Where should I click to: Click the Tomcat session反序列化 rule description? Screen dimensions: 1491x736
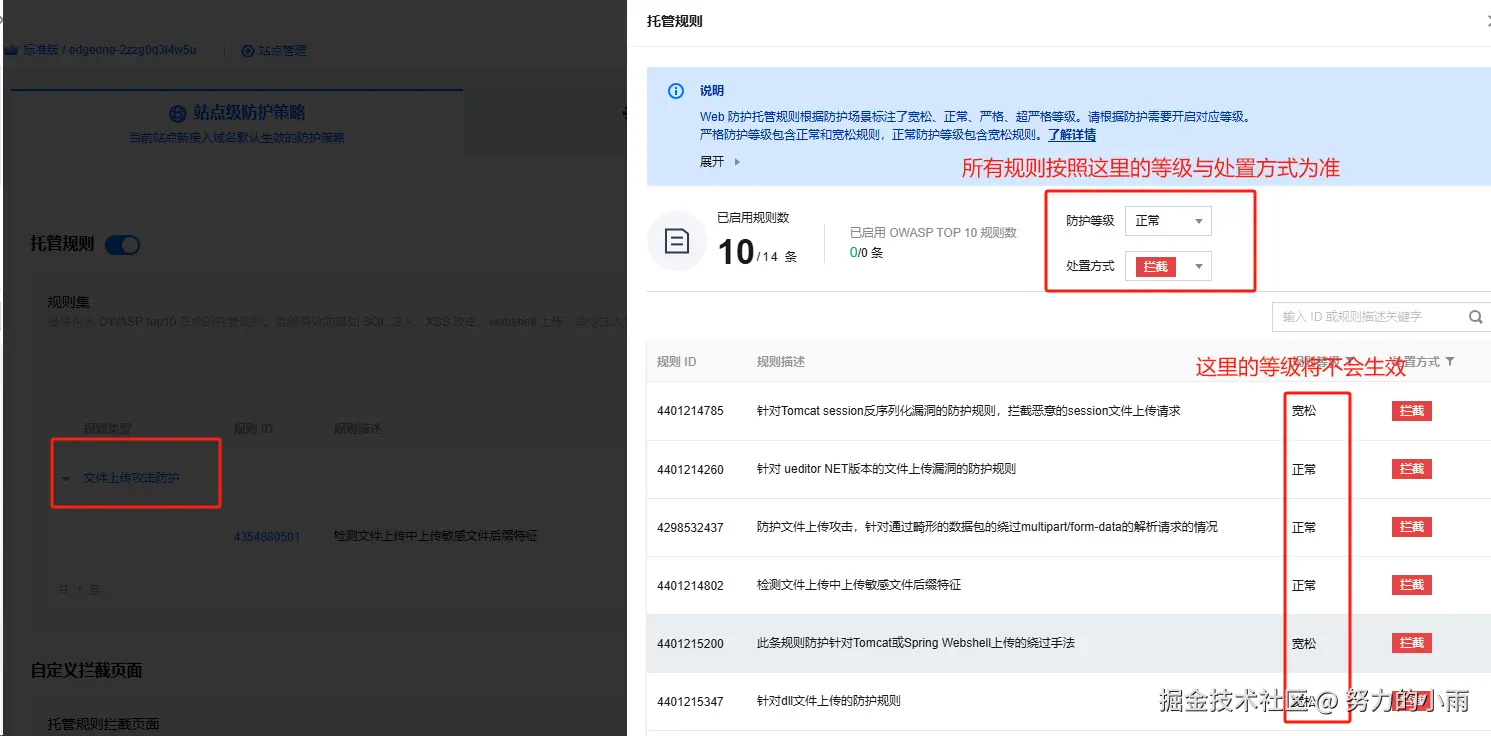(x=969, y=411)
